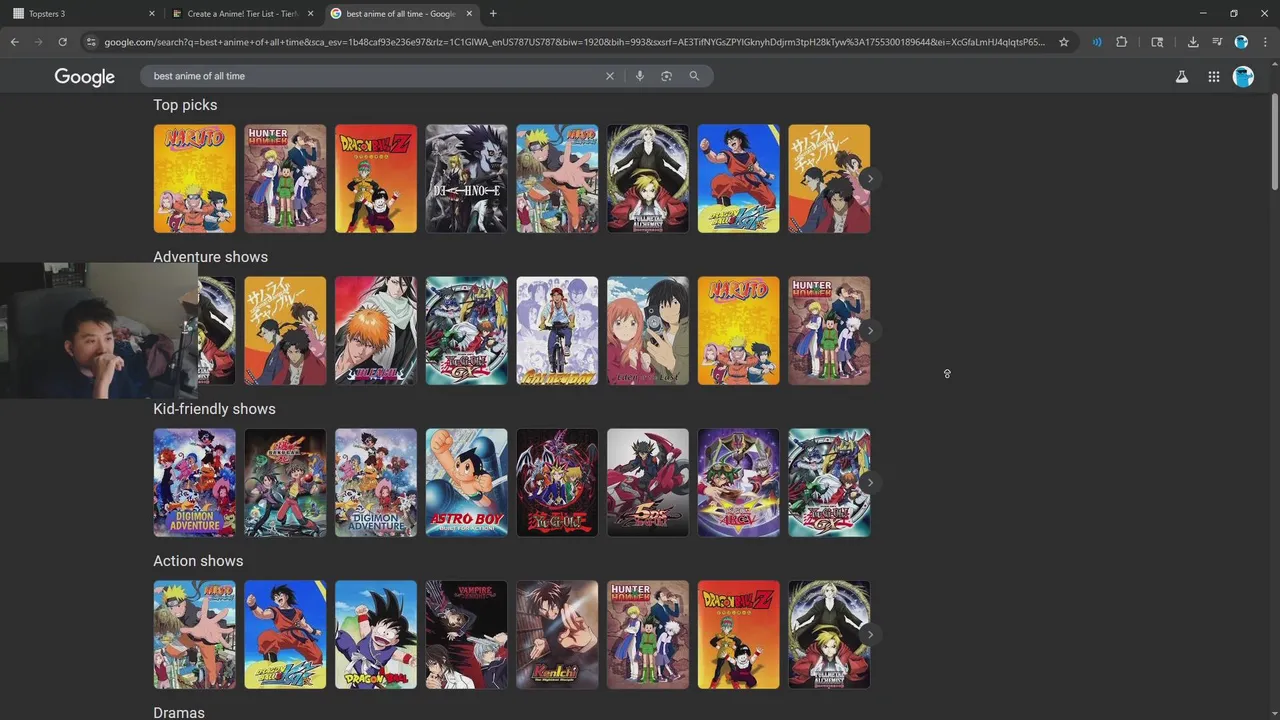
Task: Click the Chrome profile avatar in toolbar
Action: coord(1241,42)
